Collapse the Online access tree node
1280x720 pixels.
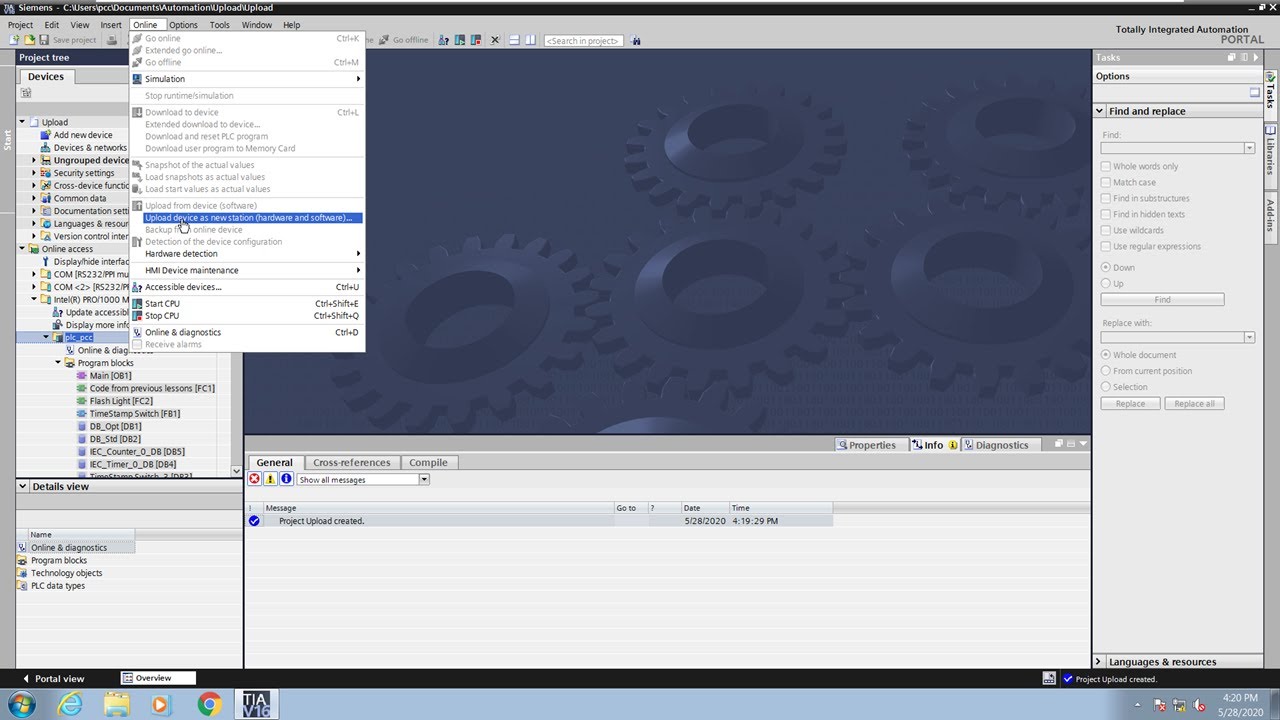[22, 249]
